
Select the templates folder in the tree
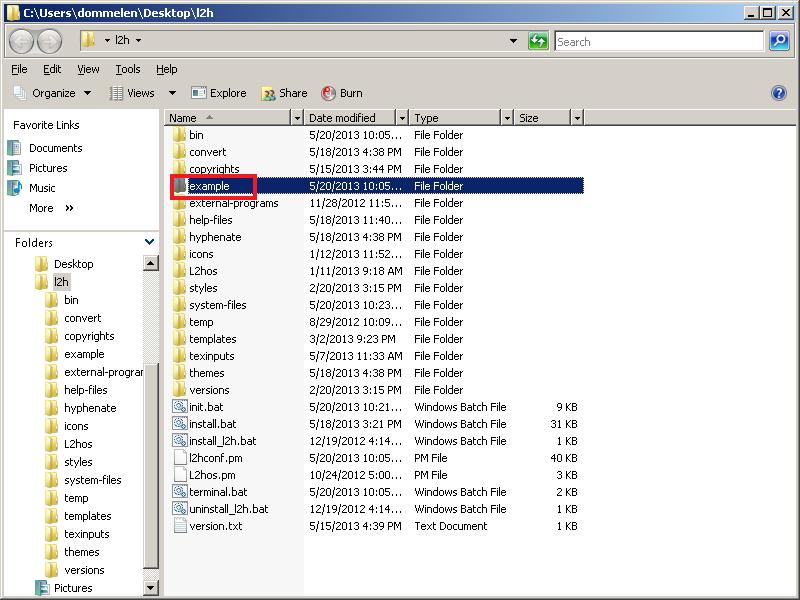coord(87,516)
